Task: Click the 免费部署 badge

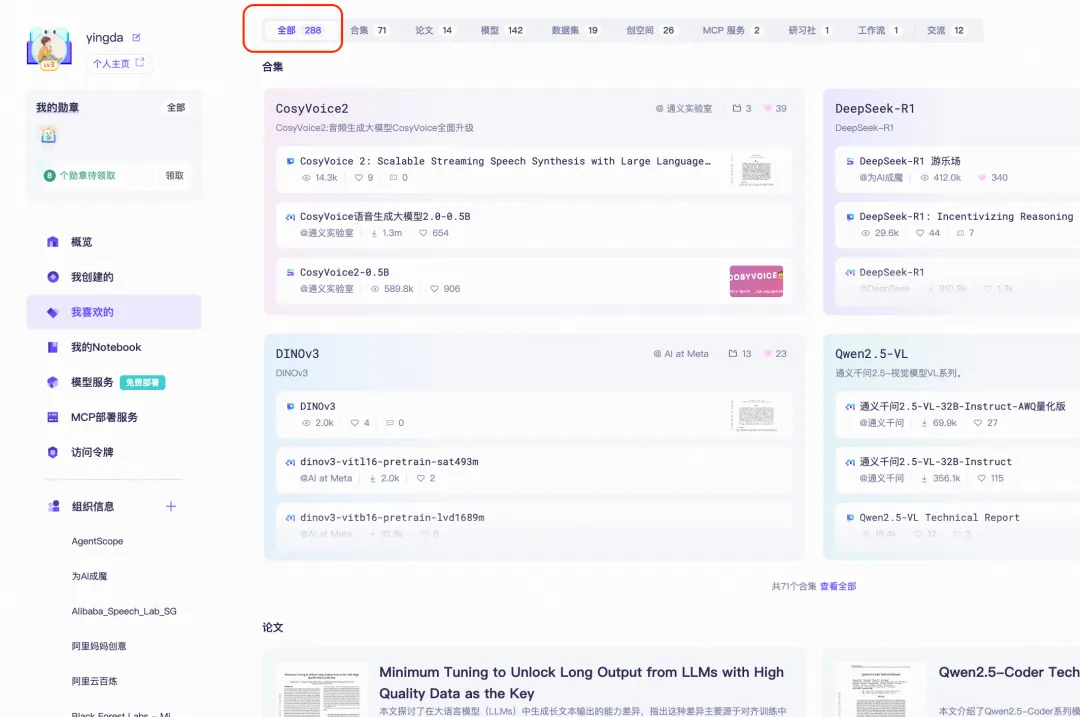Action: tap(143, 382)
